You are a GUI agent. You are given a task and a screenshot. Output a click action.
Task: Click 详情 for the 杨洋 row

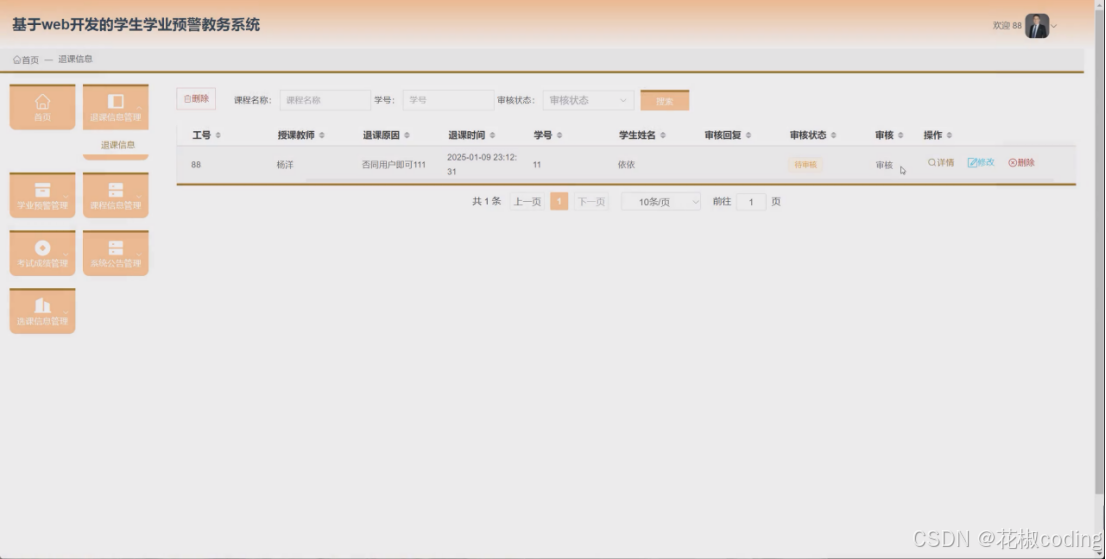(941, 163)
